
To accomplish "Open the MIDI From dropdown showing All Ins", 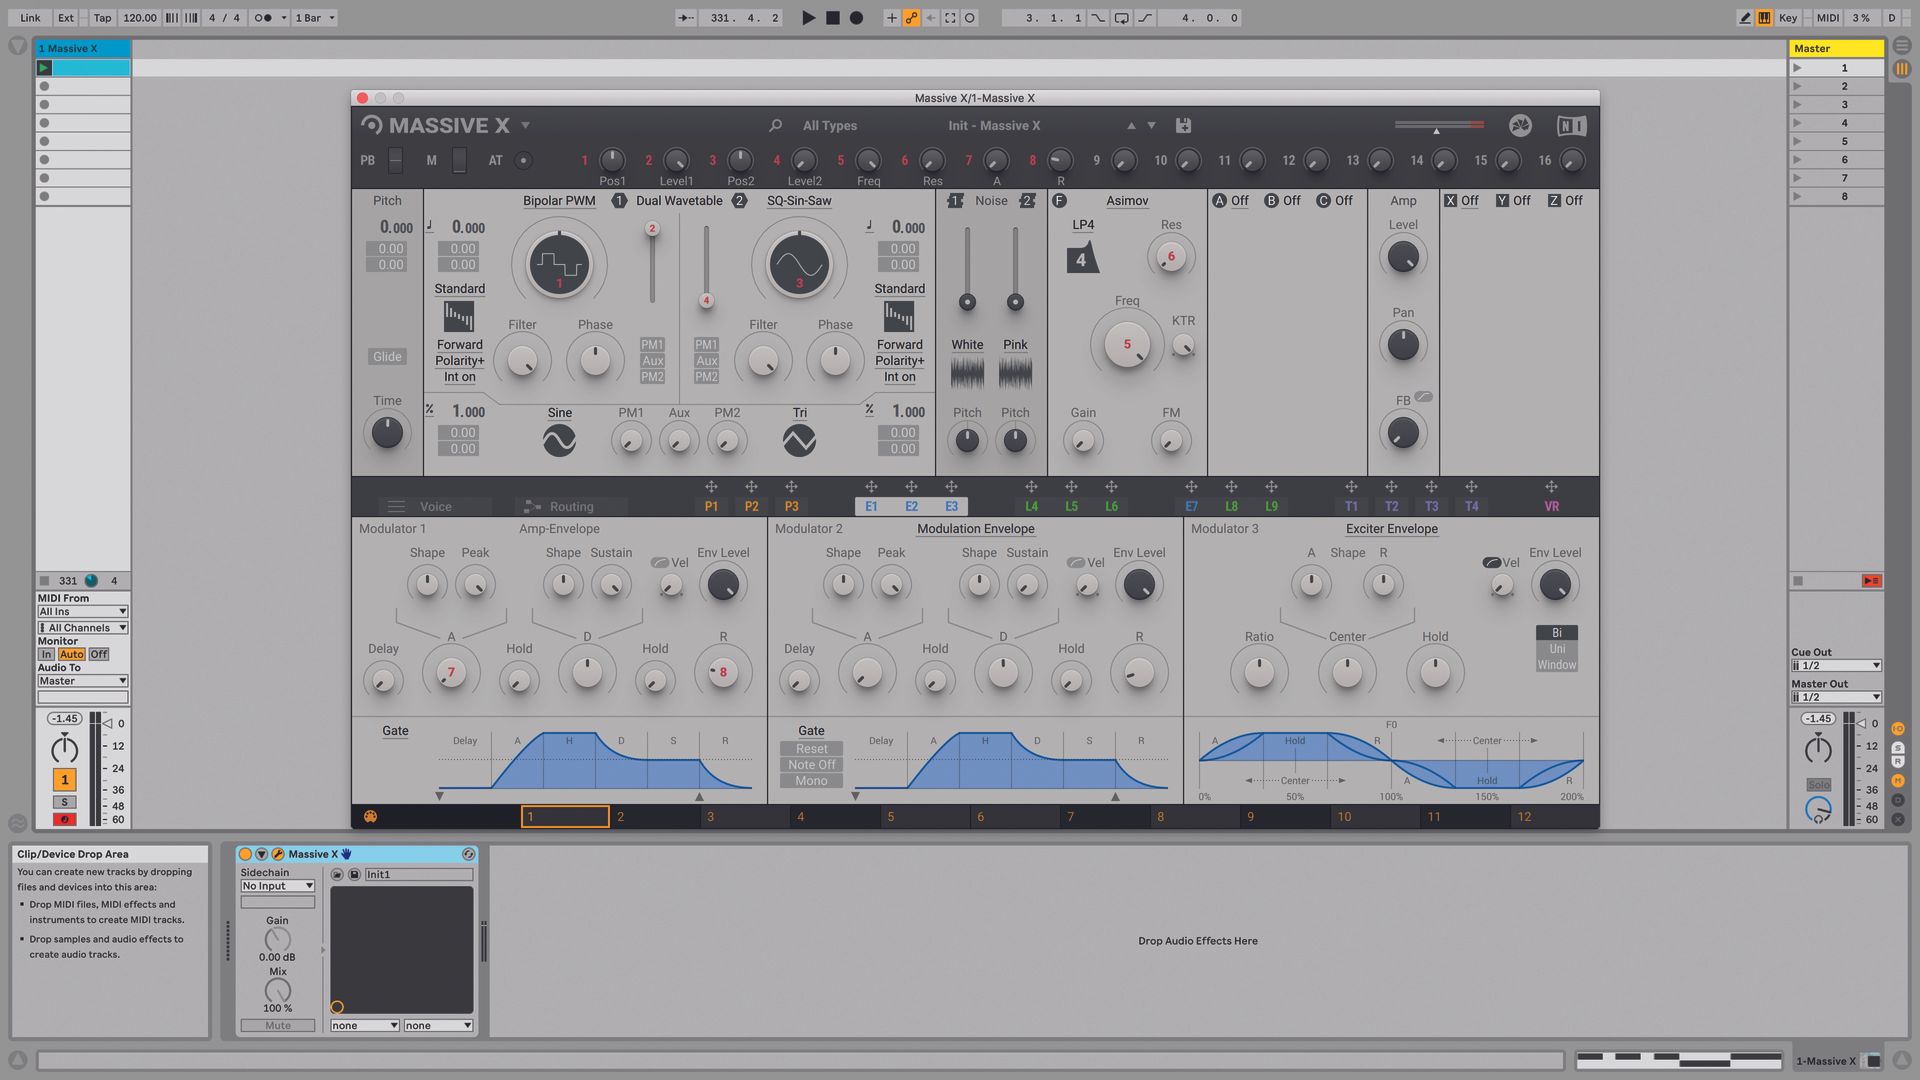I will pos(82,611).
